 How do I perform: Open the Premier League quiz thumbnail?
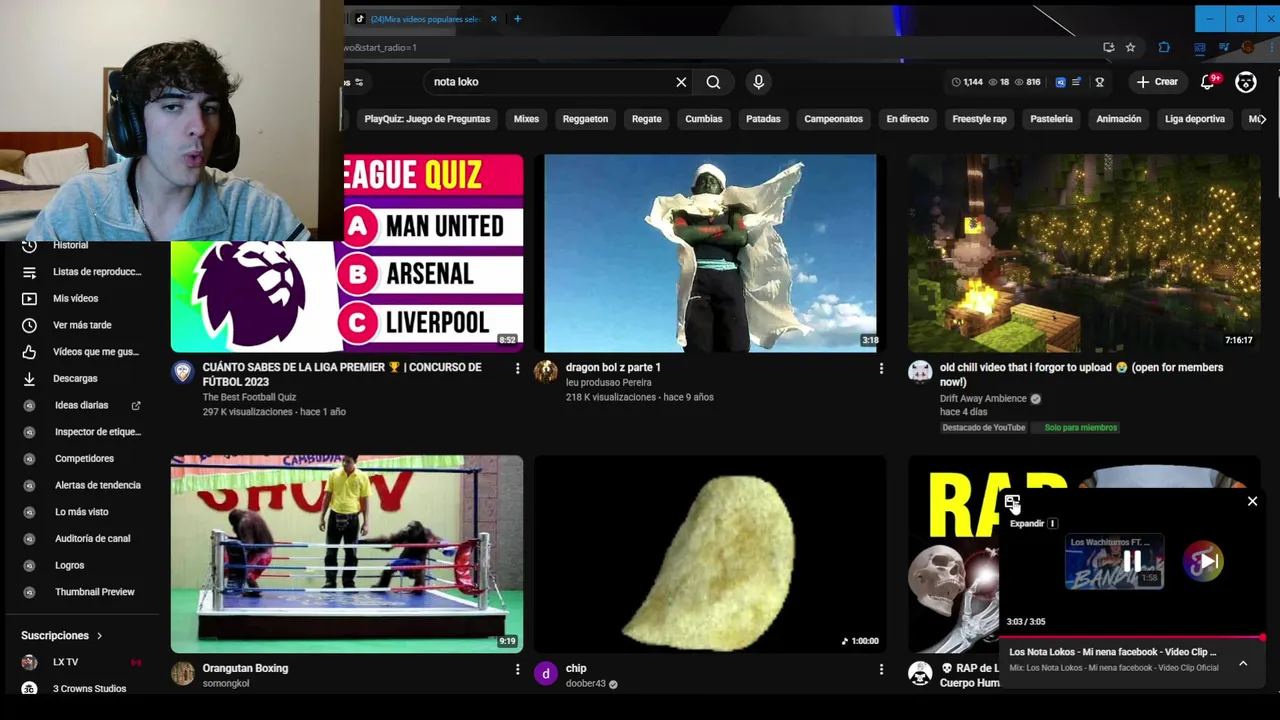(x=347, y=253)
